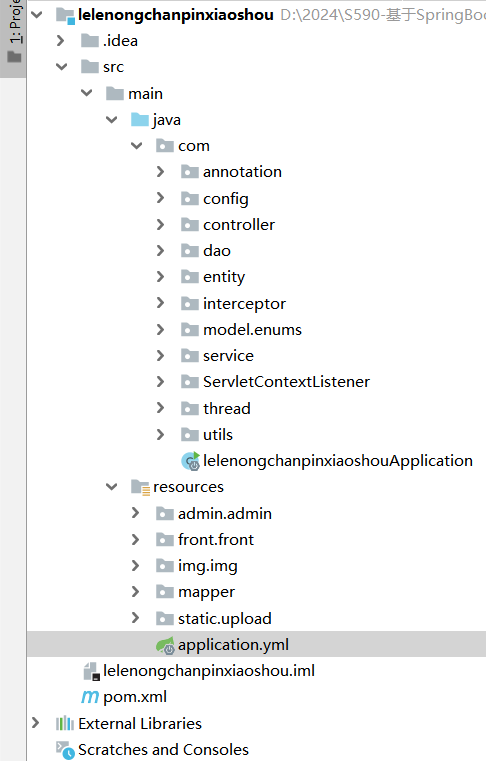486x761 pixels.
Task: Expand the External Libraries node
Action: pyautogui.click(x=35, y=723)
